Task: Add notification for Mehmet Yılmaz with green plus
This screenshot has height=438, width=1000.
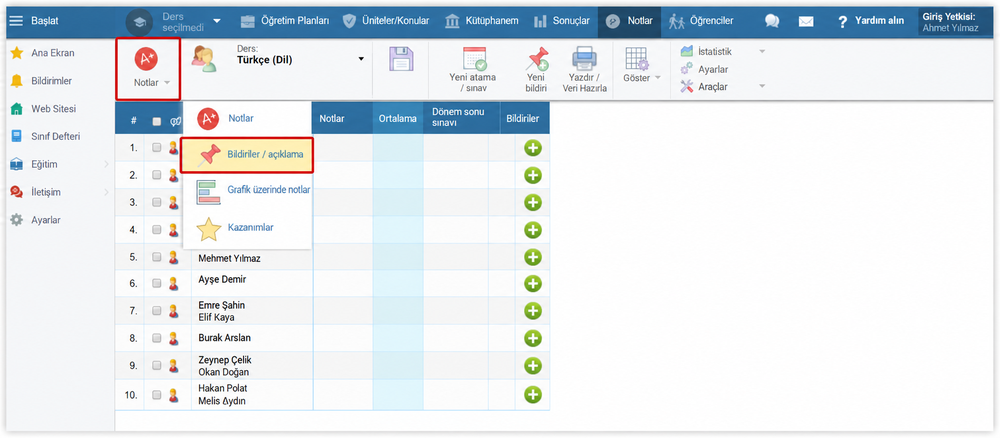Action: 533,257
